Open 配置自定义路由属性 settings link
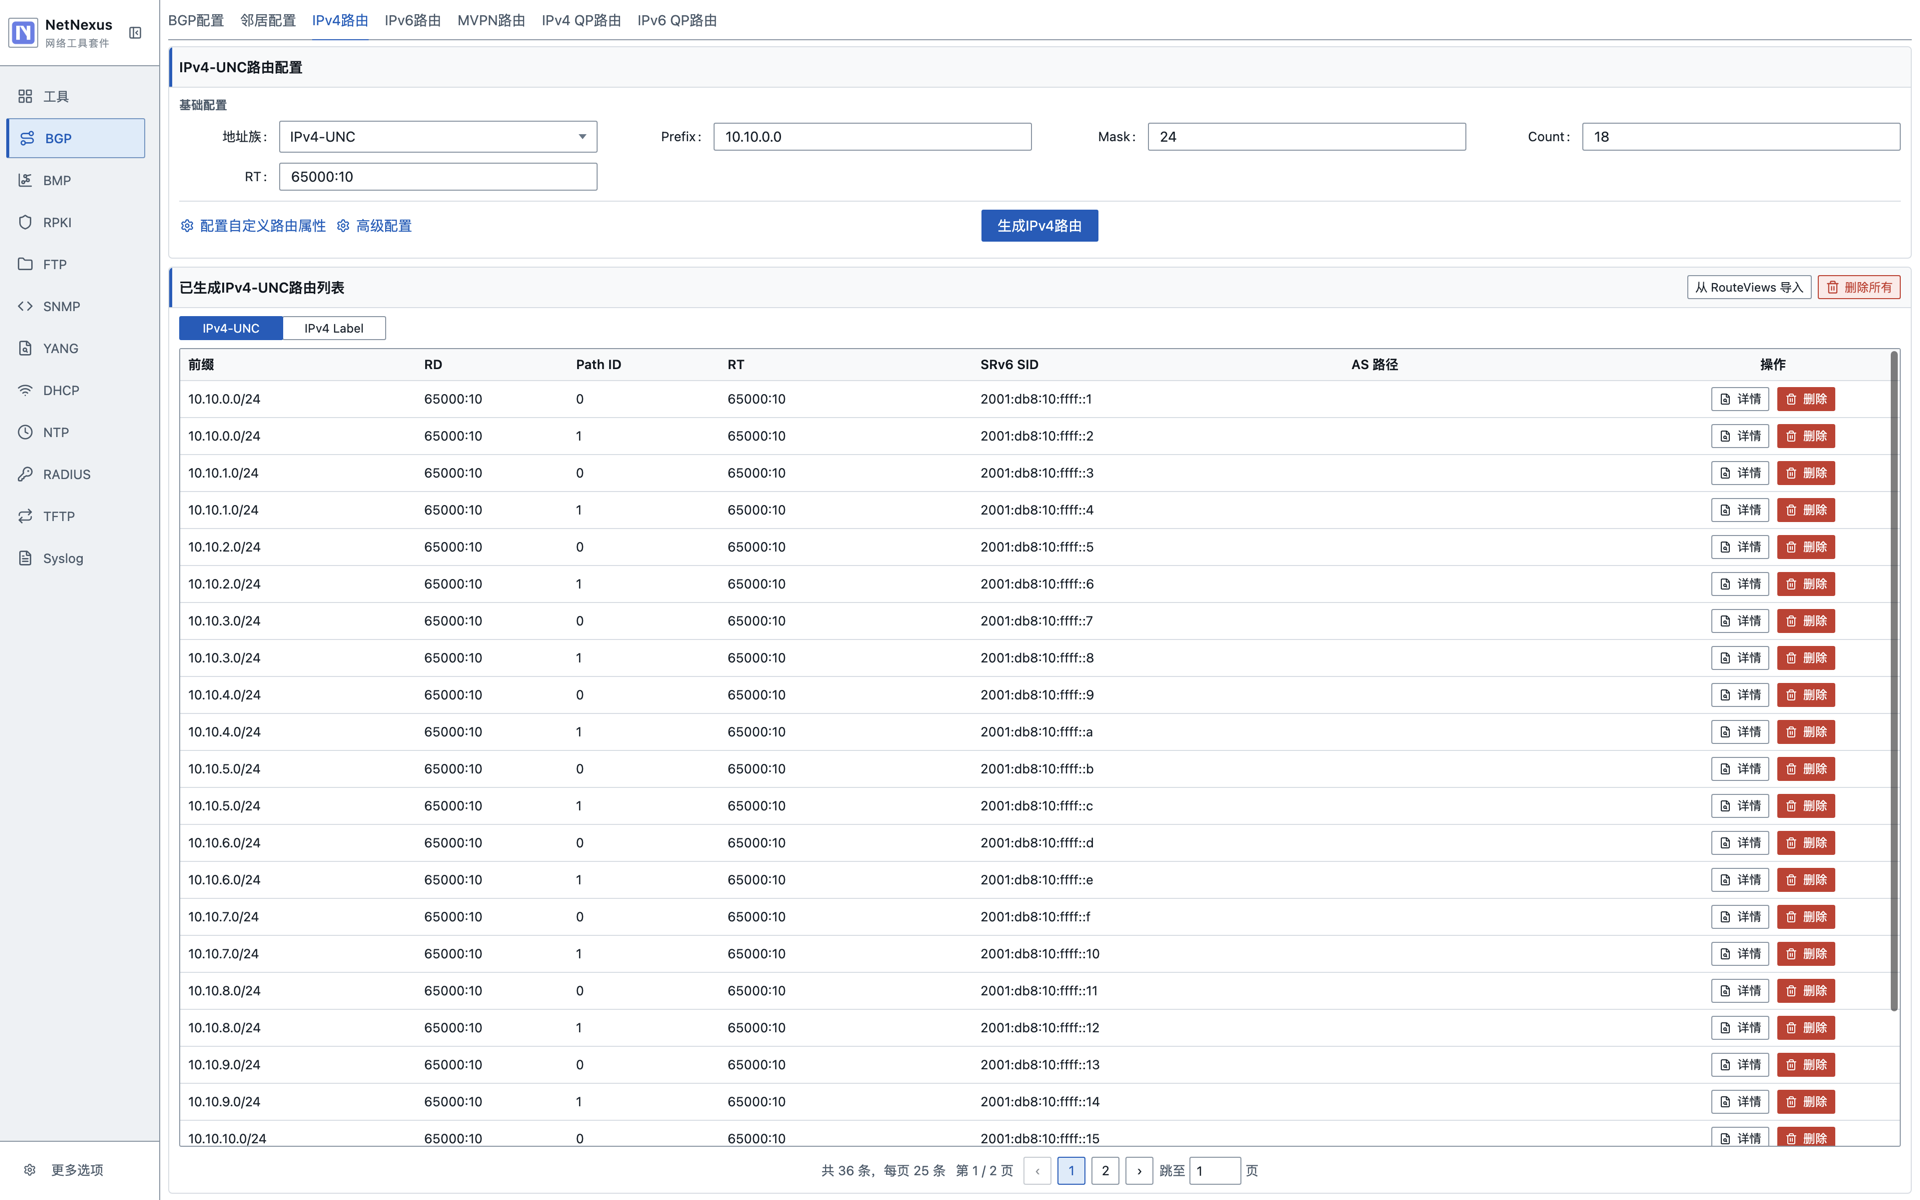The image size is (1920, 1200). [253, 226]
